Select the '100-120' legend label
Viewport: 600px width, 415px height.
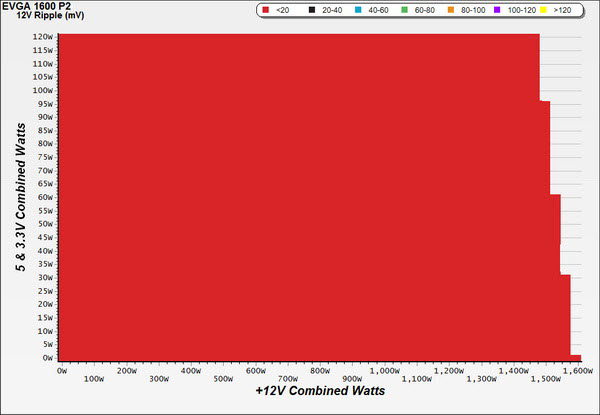[x=522, y=10]
